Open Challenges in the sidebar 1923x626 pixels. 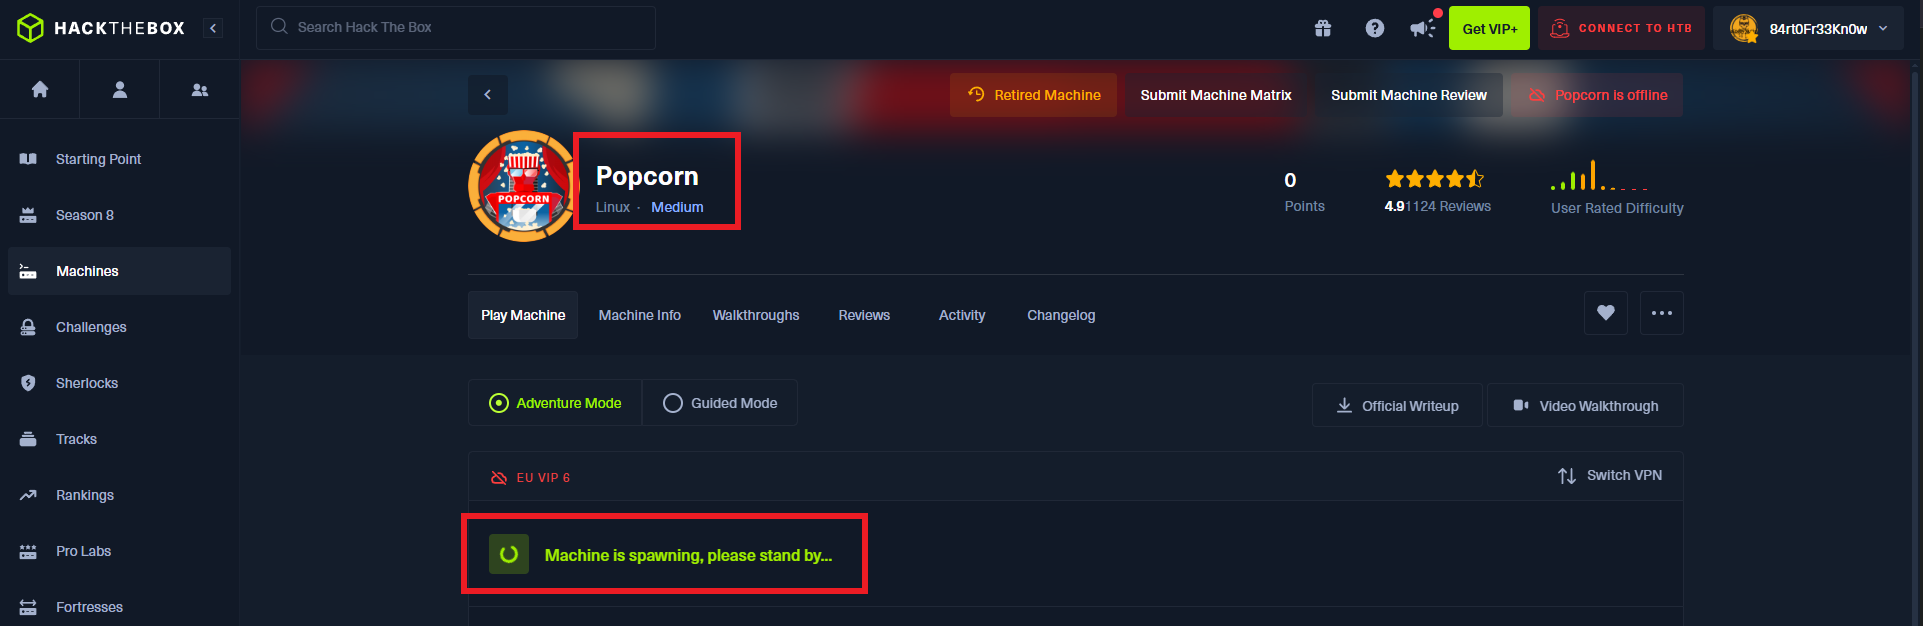119,327
